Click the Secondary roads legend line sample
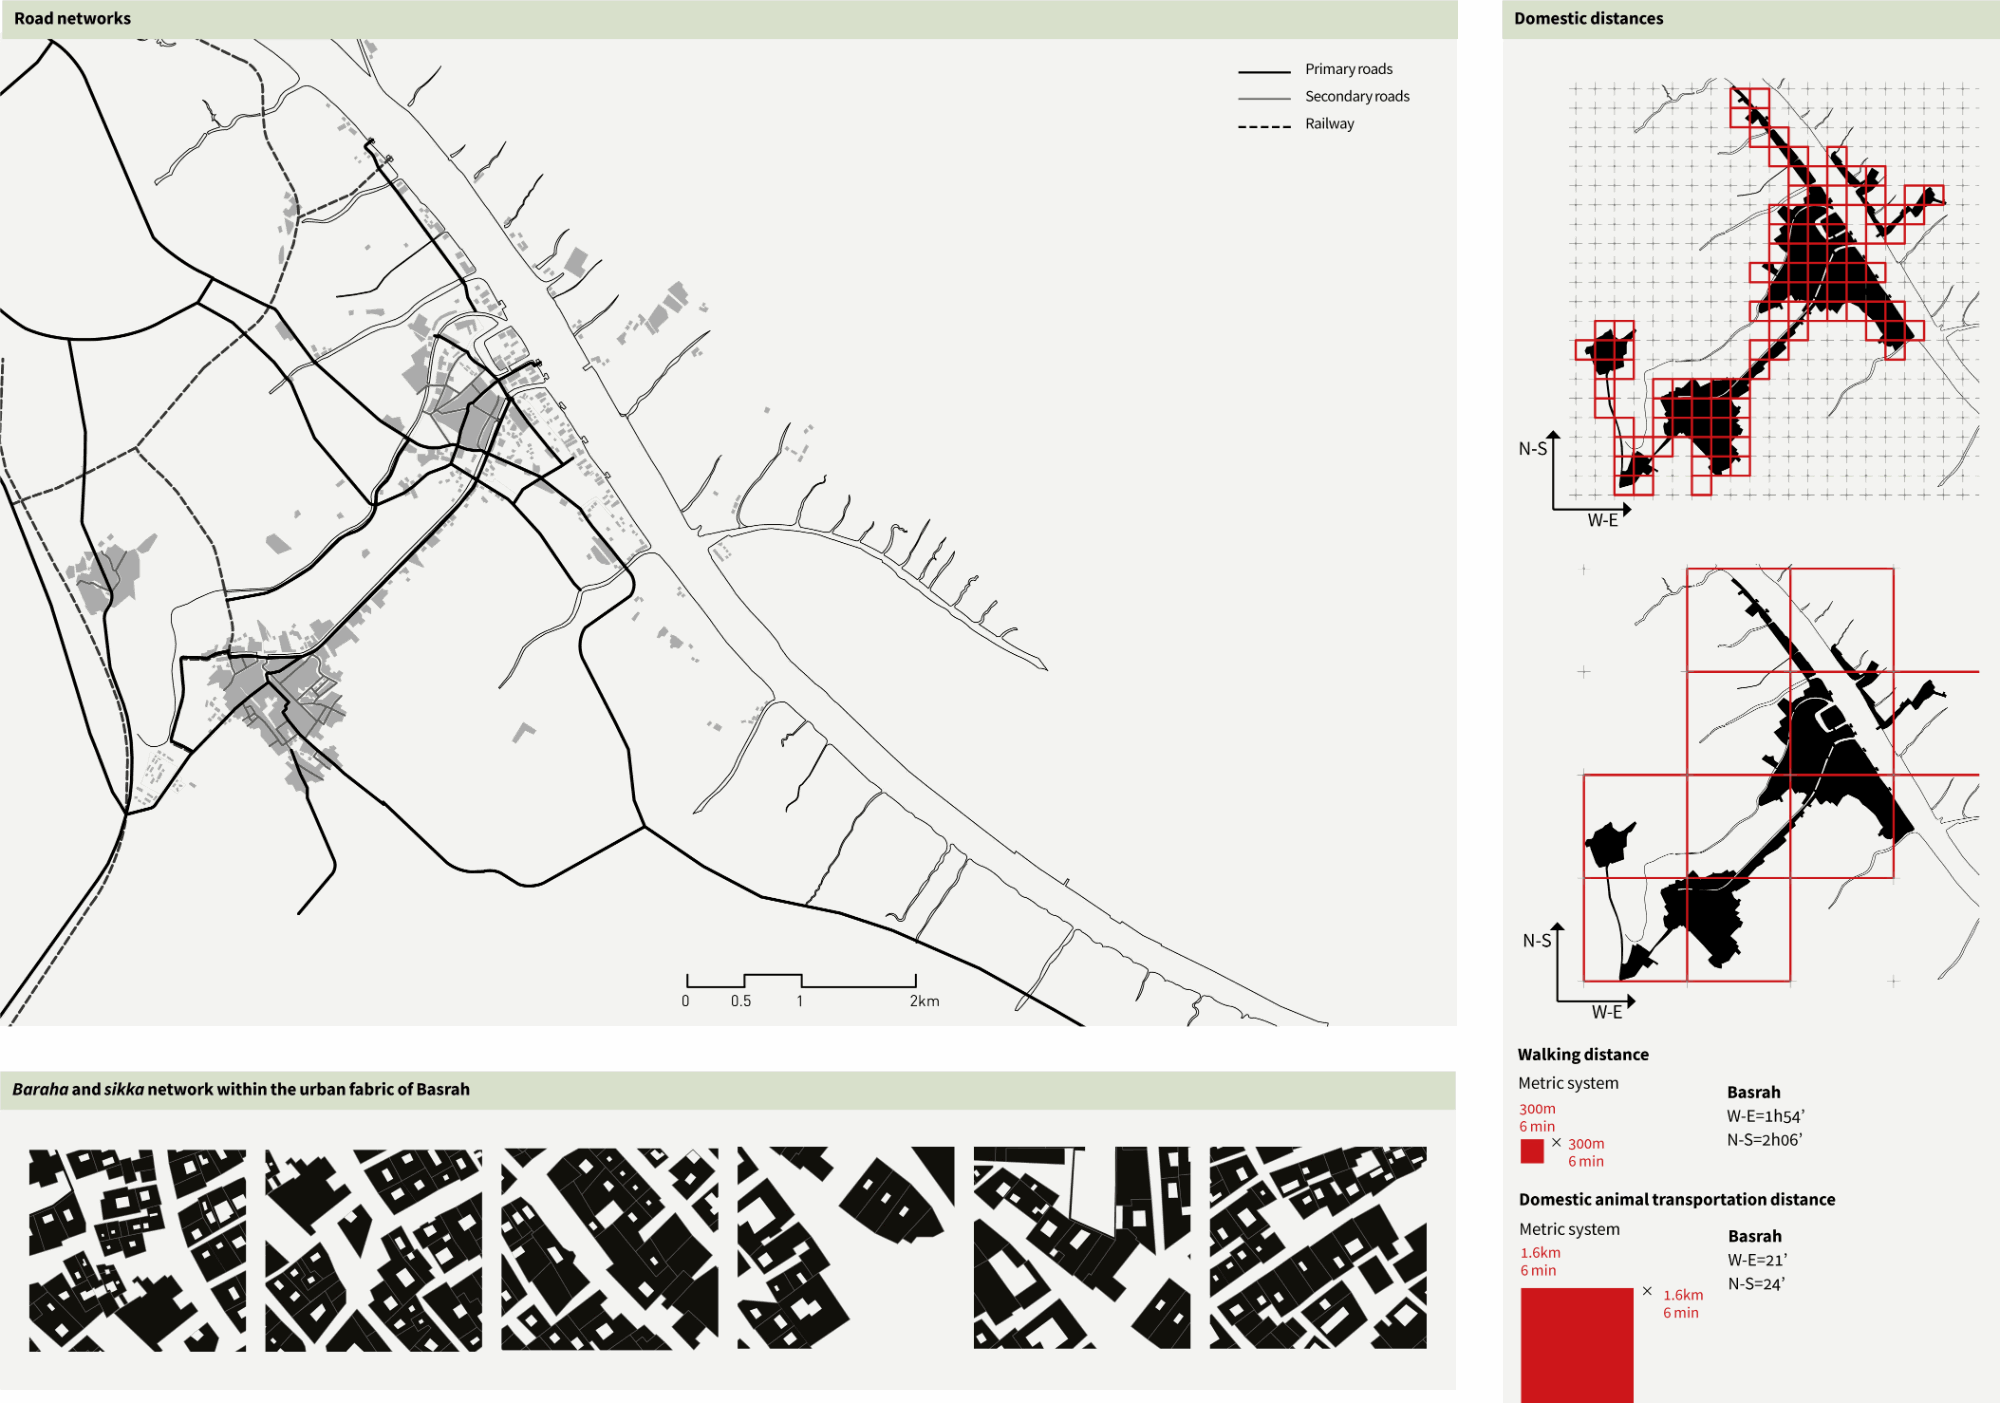The image size is (2000, 1403). [x=1264, y=99]
